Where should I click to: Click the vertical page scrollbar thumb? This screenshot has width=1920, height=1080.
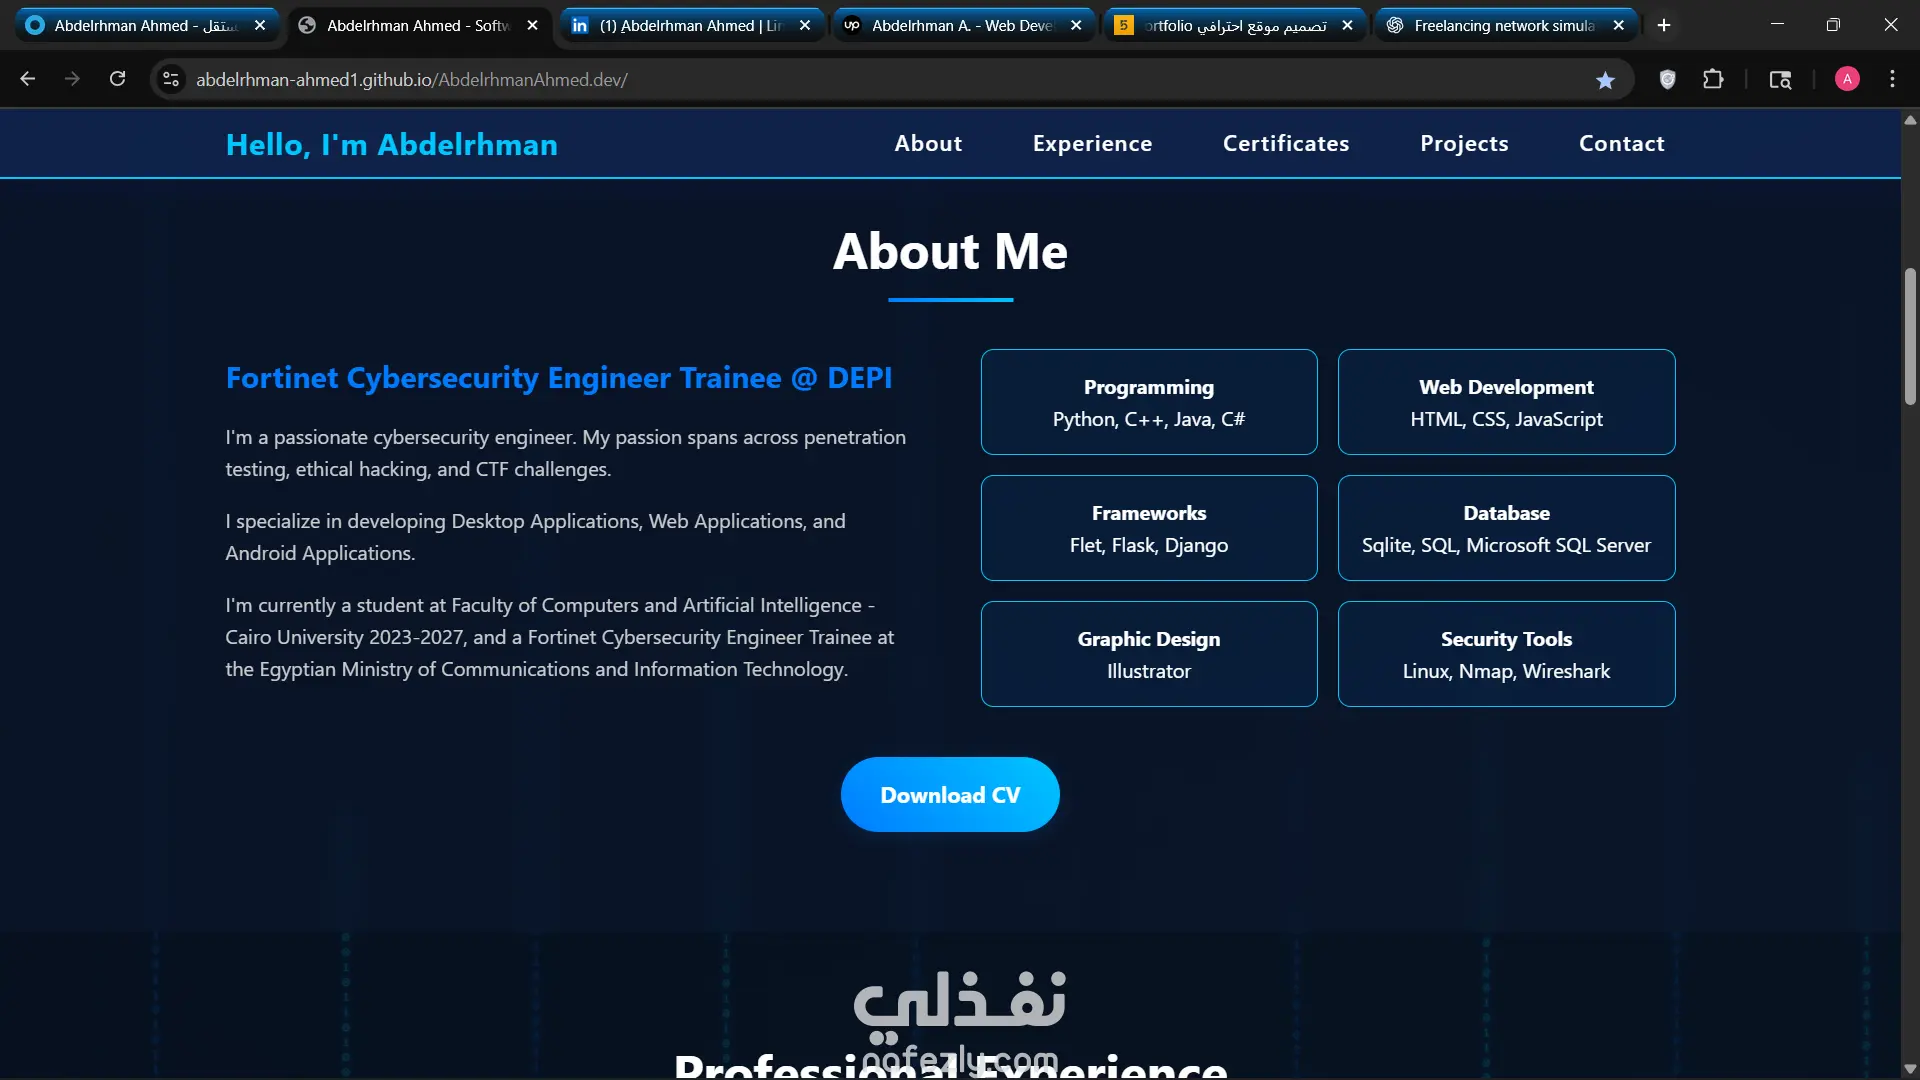pyautogui.click(x=1910, y=335)
